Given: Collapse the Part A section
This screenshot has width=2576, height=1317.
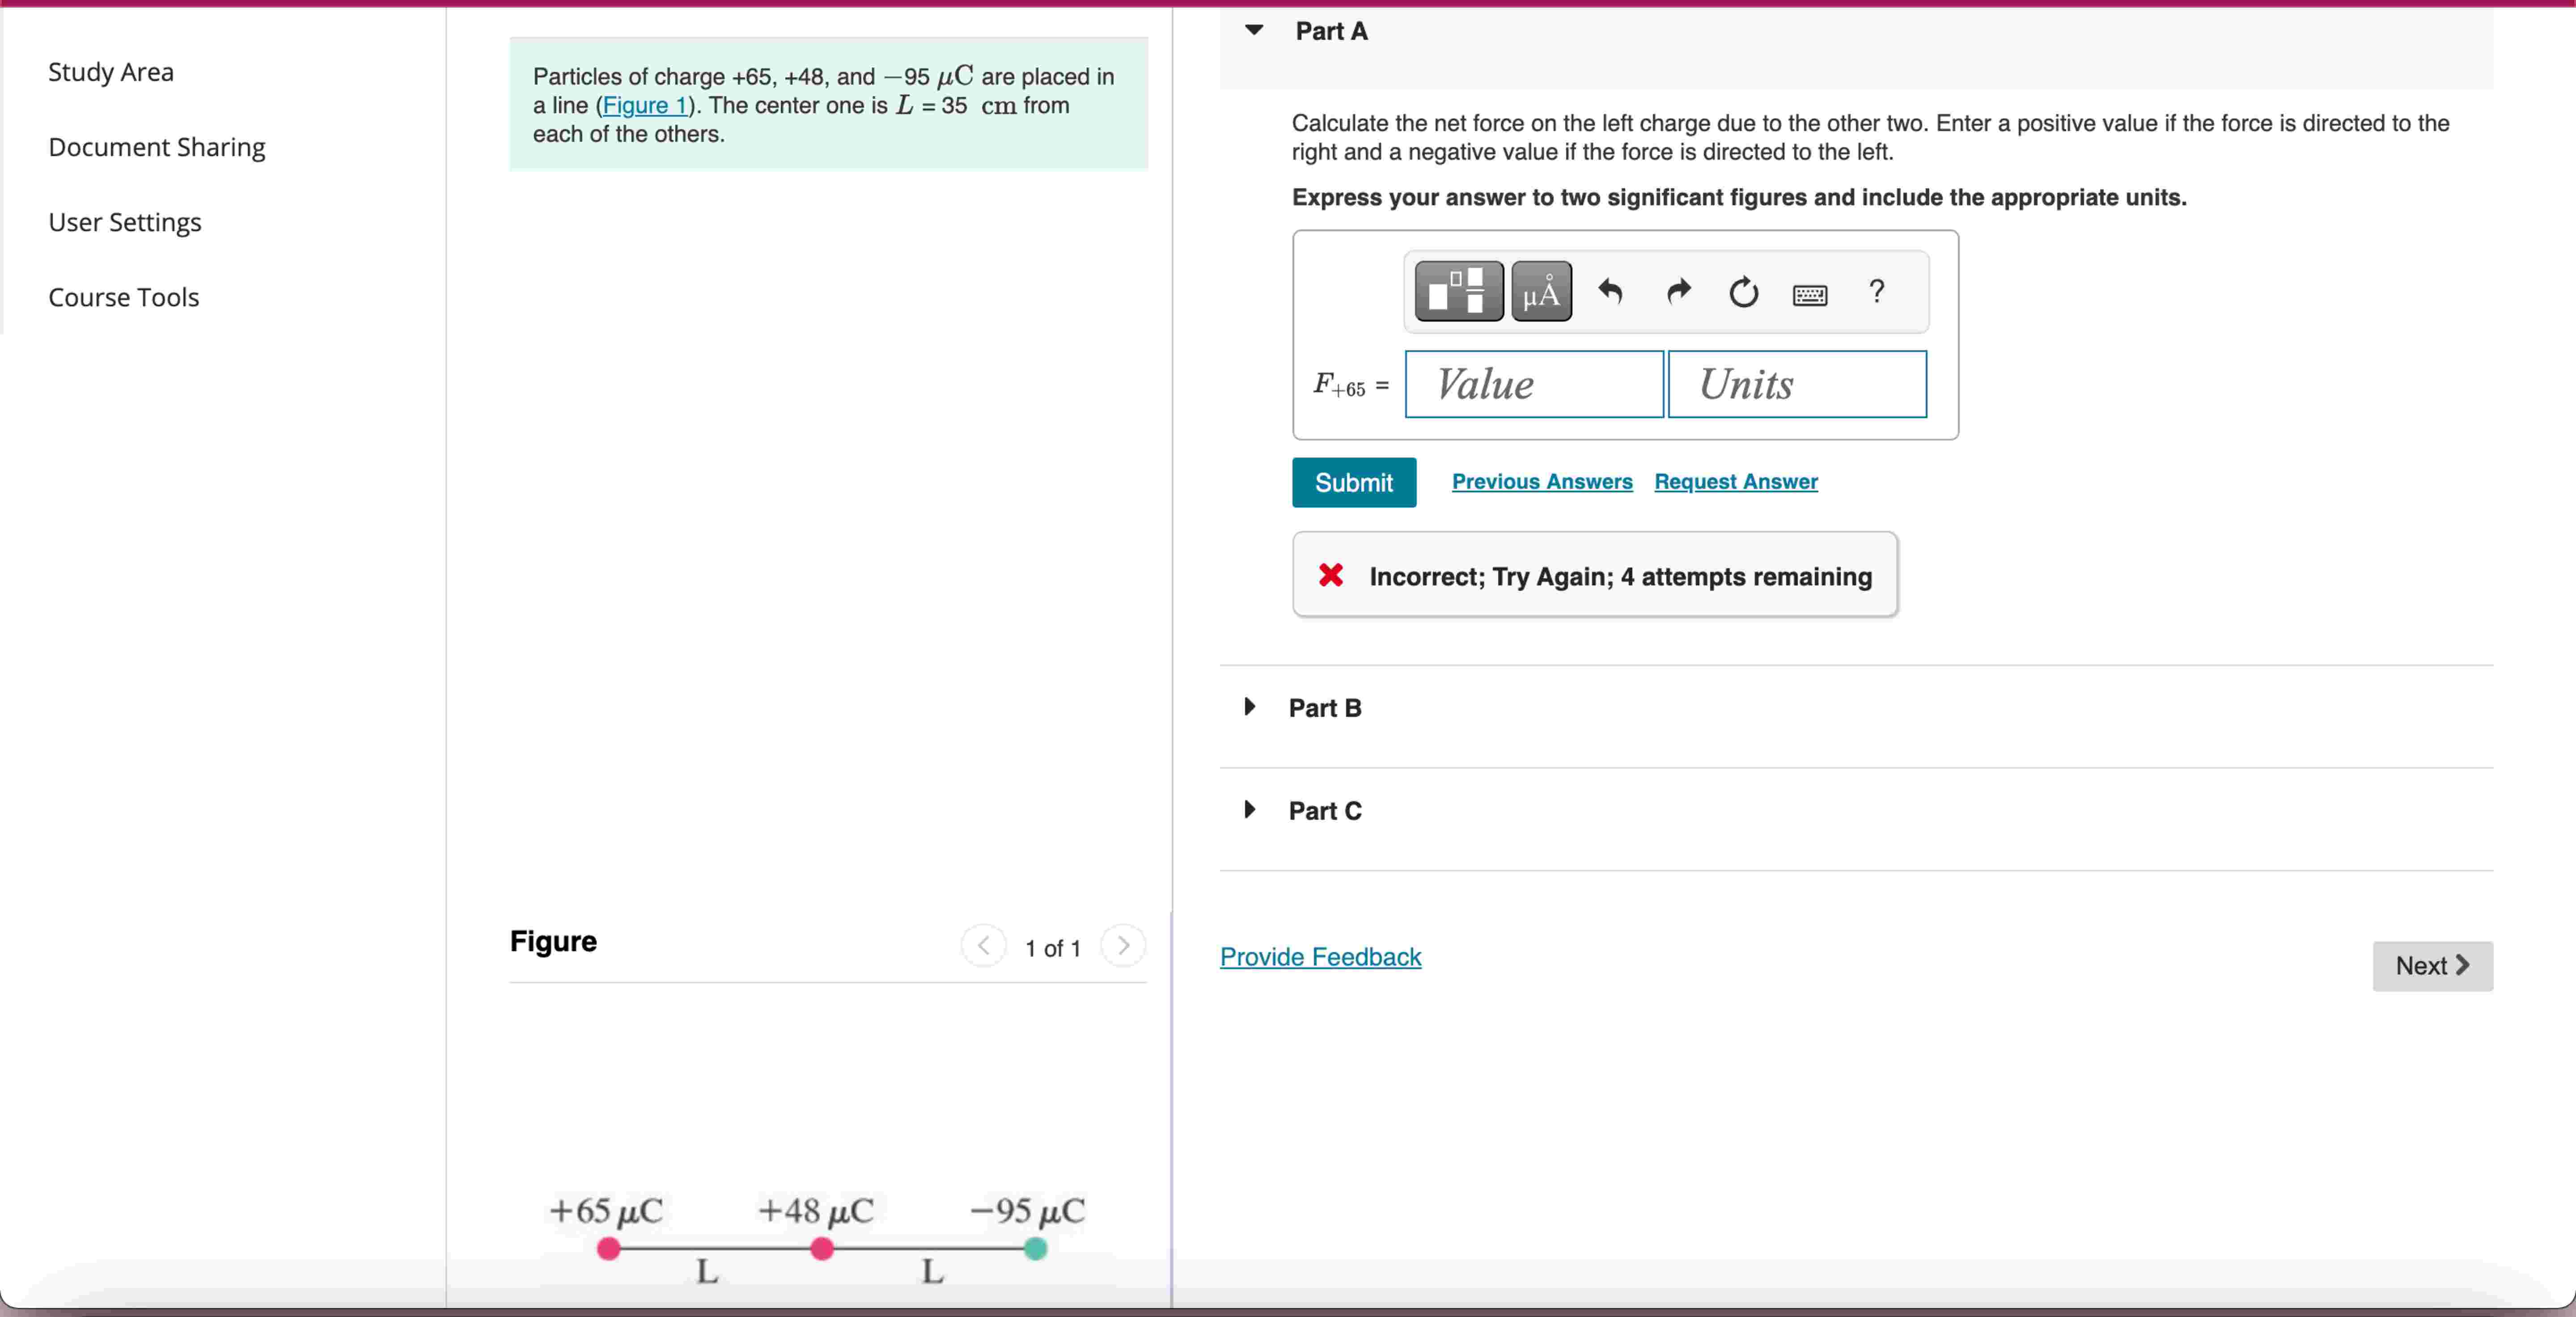Looking at the screenshot, I should pos(1253,30).
